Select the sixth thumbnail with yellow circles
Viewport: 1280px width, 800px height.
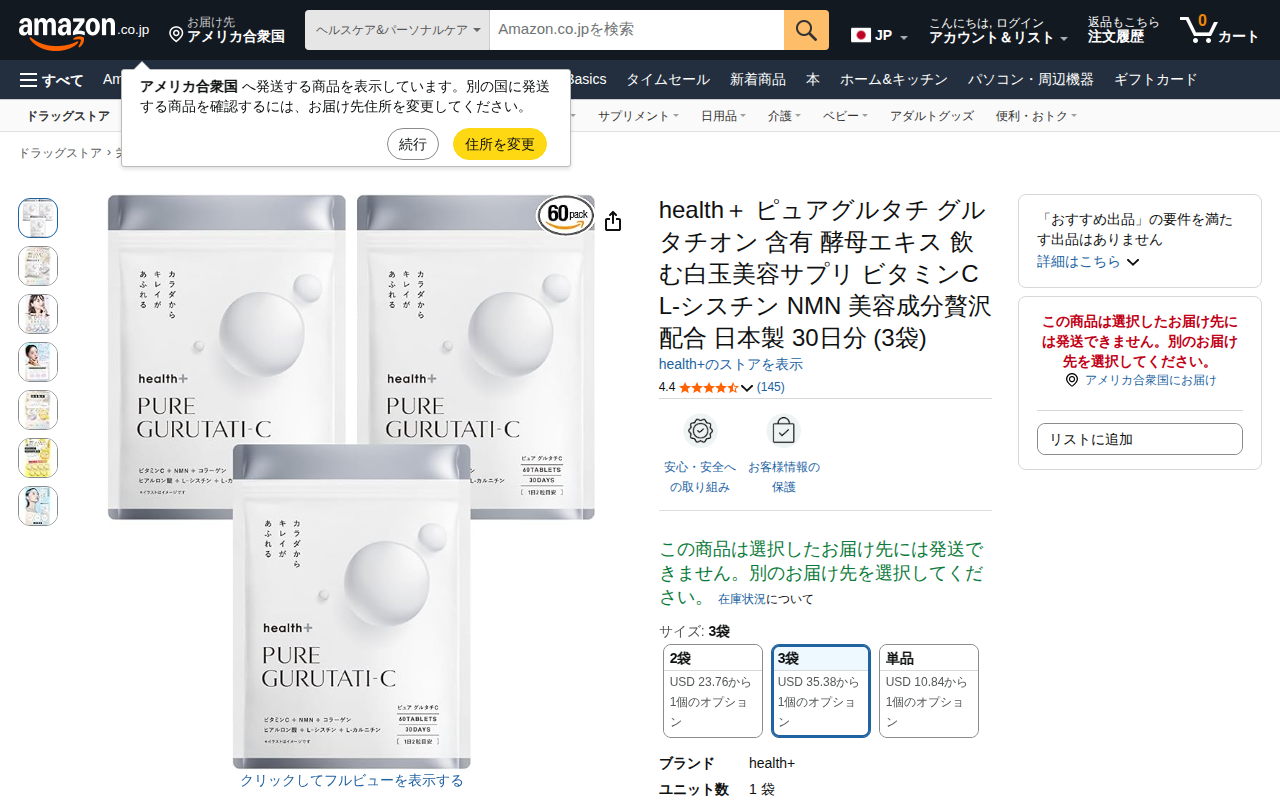38,458
